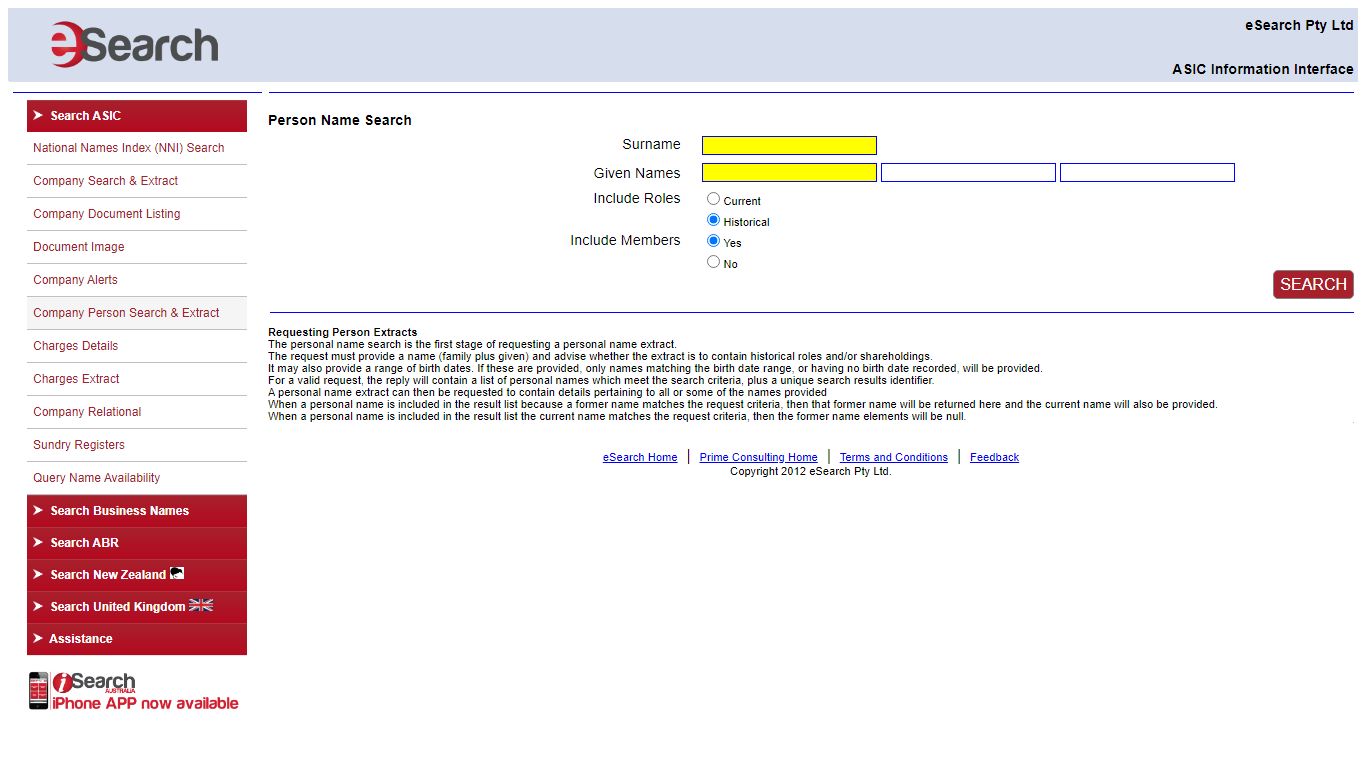This screenshot has height=768, width=1366.
Task: Click the Copyright 2012 eSearch Pty Ltd. text
Action: click(810, 471)
